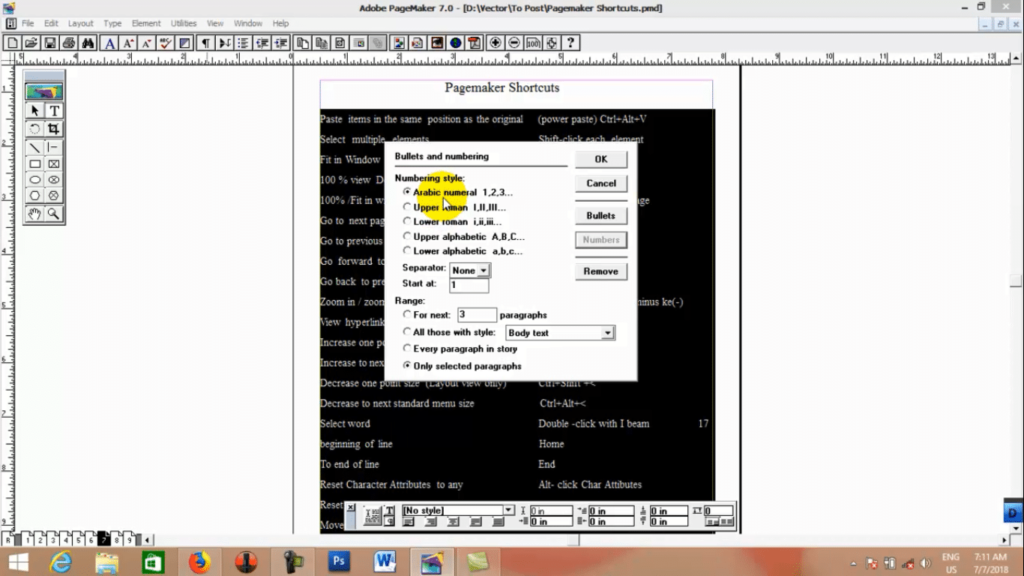Open Internet Explorer from the taskbar
The width and height of the screenshot is (1024, 576).
[x=61, y=562]
